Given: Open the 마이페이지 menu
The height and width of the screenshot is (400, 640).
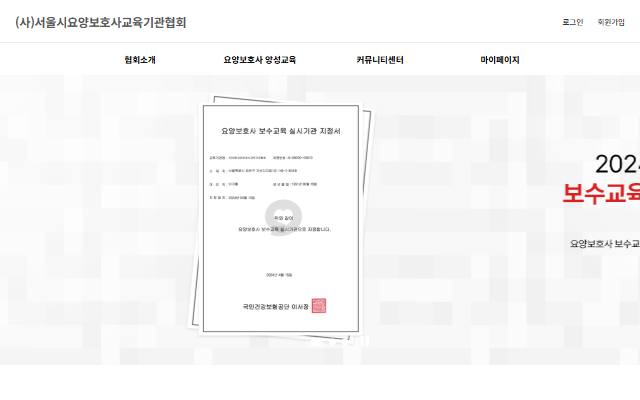Looking at the screenshot, I should (x=500, y=60).
